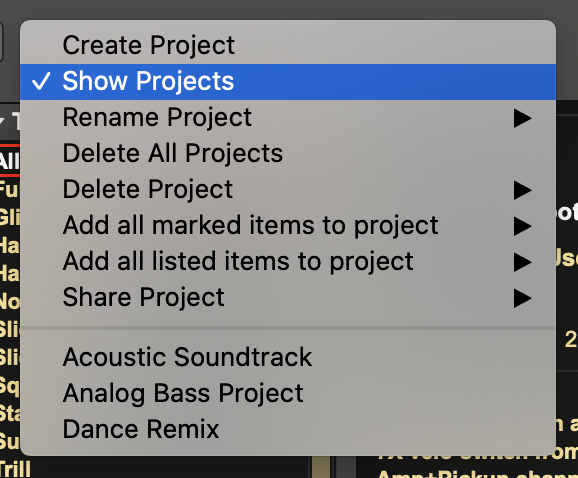
Task: Select the Trill item in the list
Action: point(15,469)
